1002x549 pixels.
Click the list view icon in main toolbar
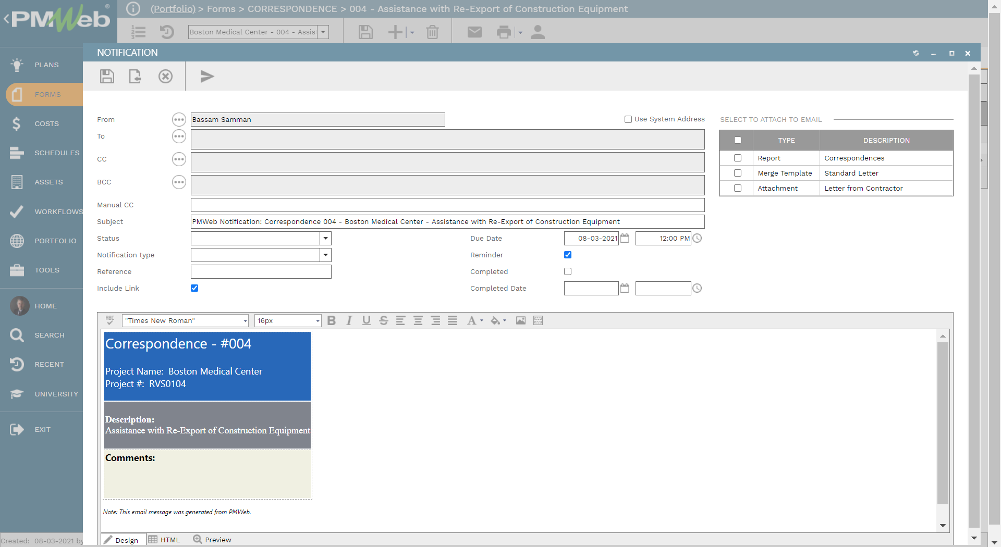pyautogui.click(x=138, y=32)
